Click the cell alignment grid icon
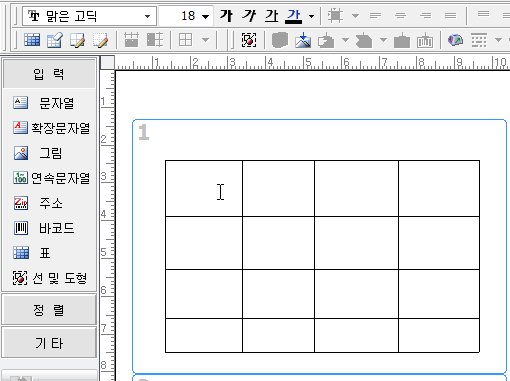Image resolution: width=510 pixels, height=381 pixels. click(335, 15)
